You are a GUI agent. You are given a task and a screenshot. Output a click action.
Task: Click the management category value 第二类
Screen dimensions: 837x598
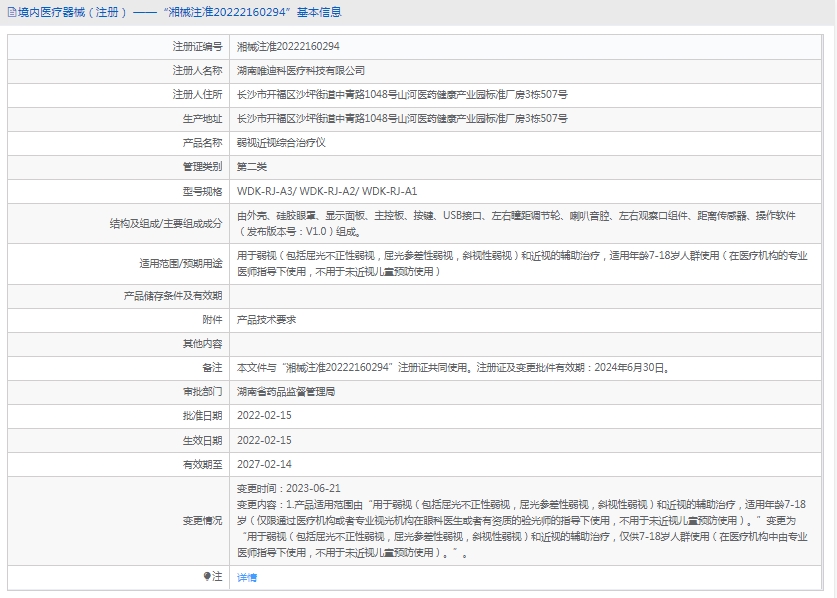coord(252,167)
